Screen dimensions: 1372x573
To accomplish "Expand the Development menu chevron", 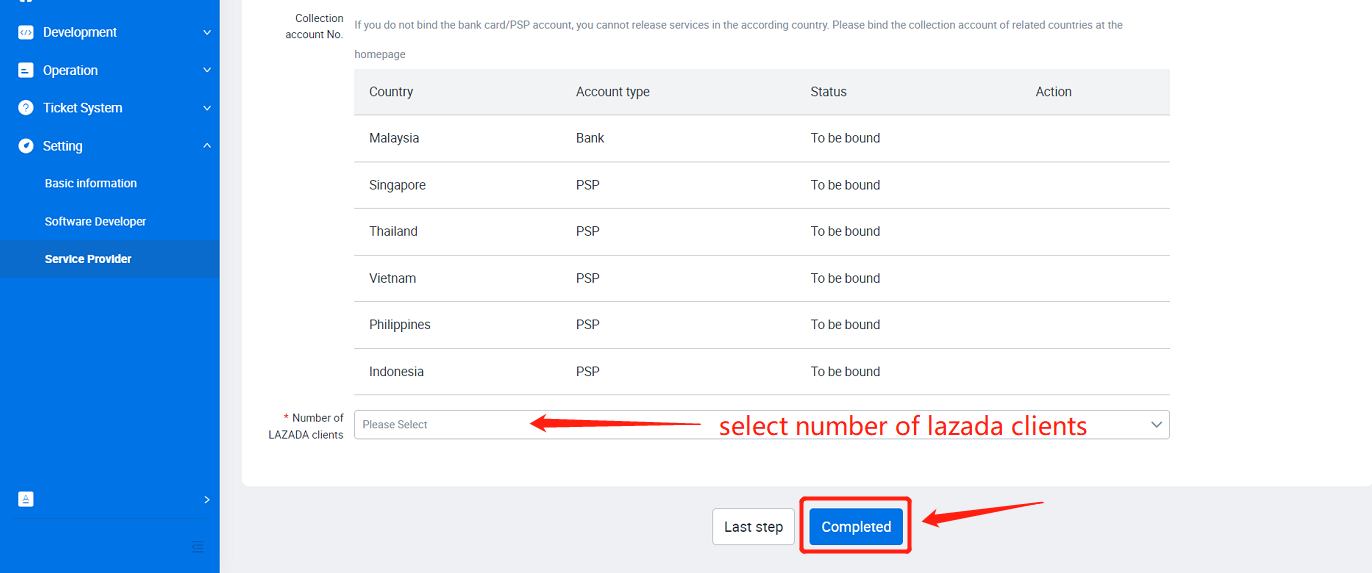I will (x=207, y=32).
